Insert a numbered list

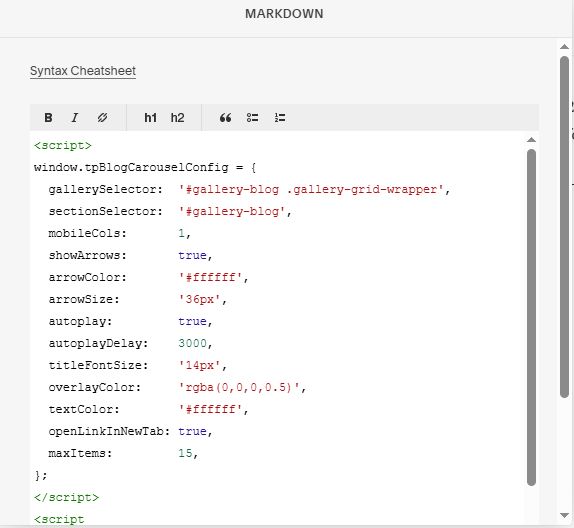click(x=280, y=118)
